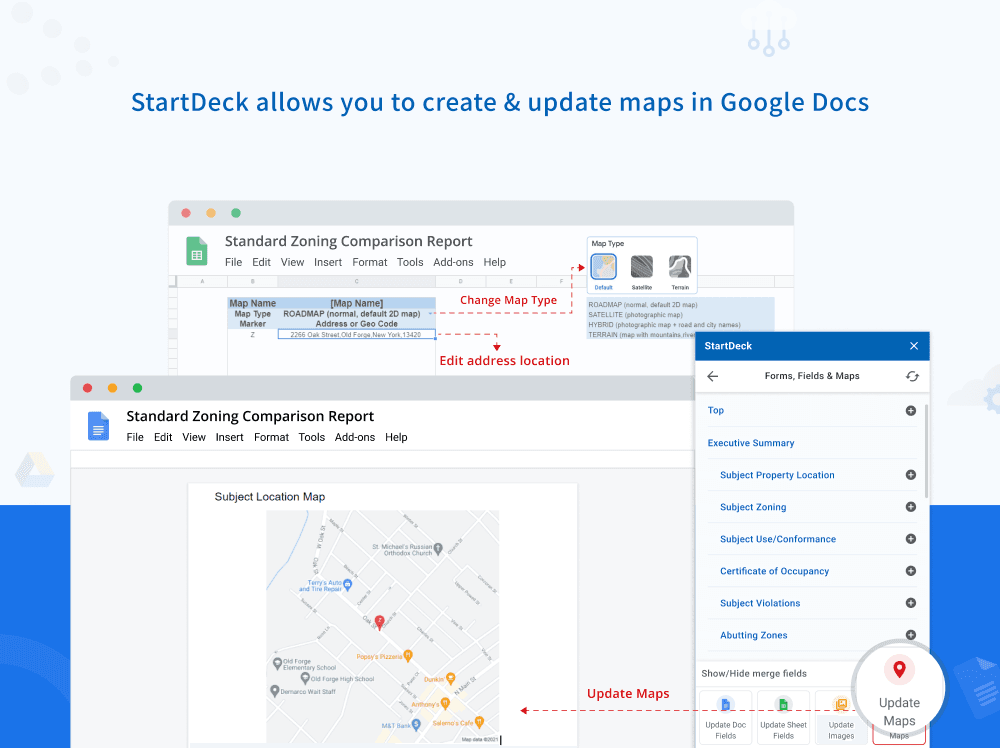Click the Update Images button
This screenshot has height=748, width=1000.
click(841, 717)
